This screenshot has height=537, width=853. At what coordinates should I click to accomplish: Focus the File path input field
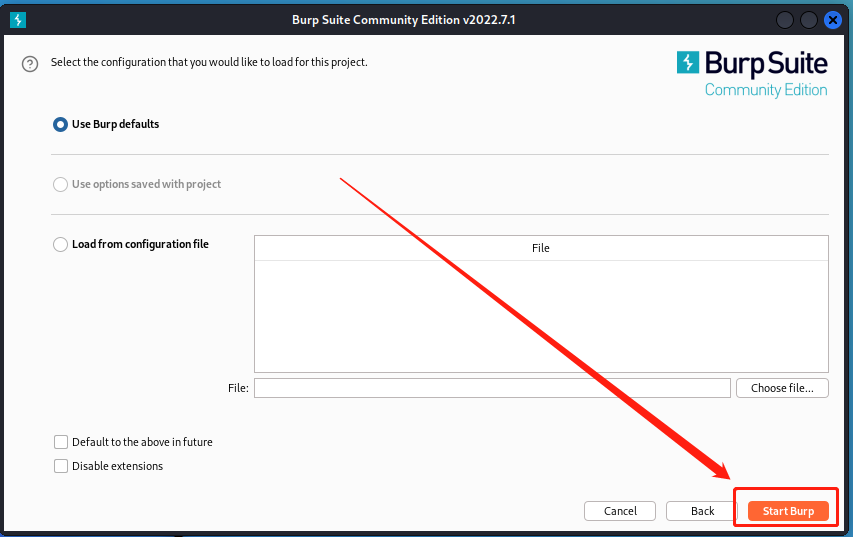click(x=492, y=388)
